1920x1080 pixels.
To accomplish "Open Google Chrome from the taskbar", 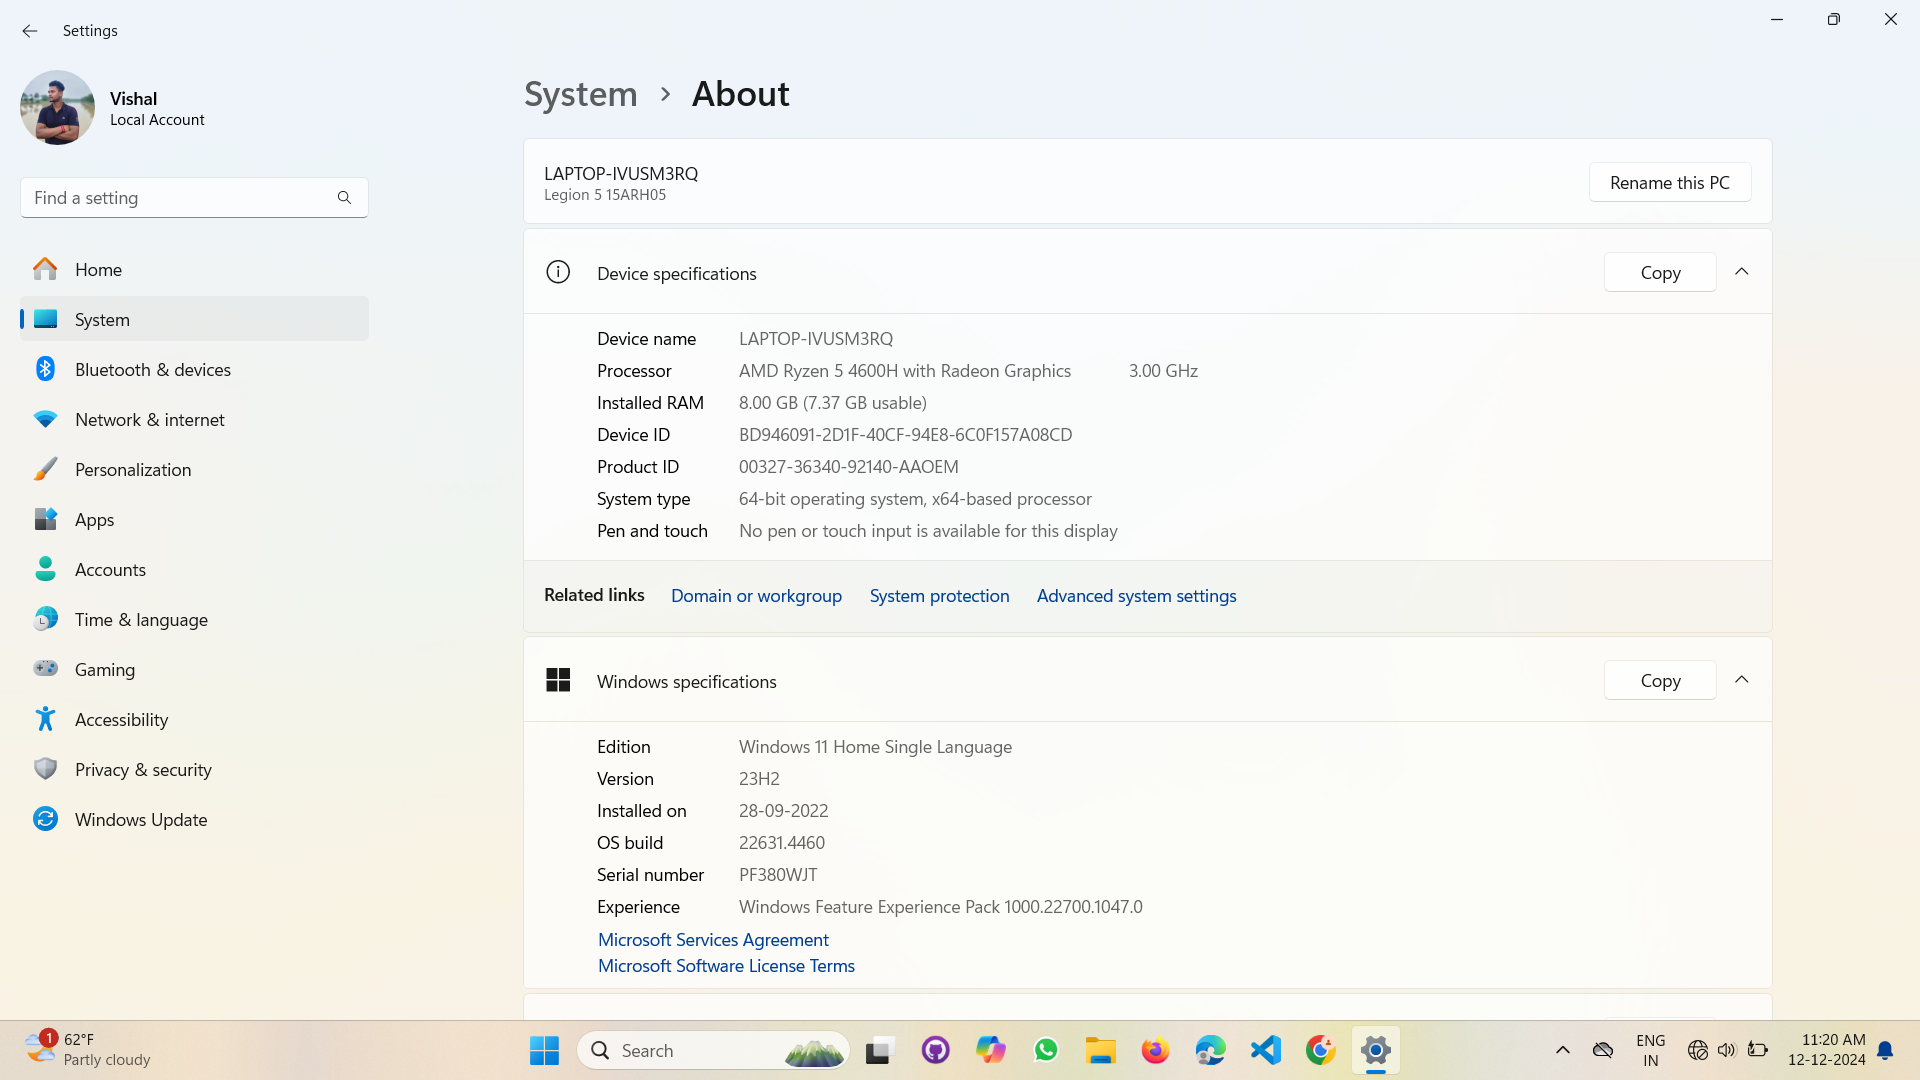I will [x=1320, y=1050].
